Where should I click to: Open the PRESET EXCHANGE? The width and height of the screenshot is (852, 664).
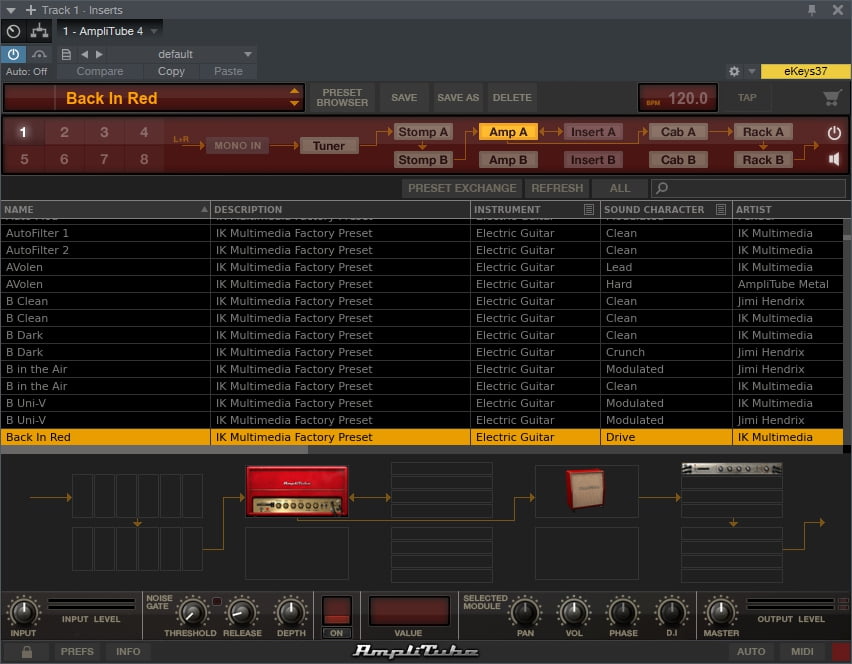tap(462, 188)
